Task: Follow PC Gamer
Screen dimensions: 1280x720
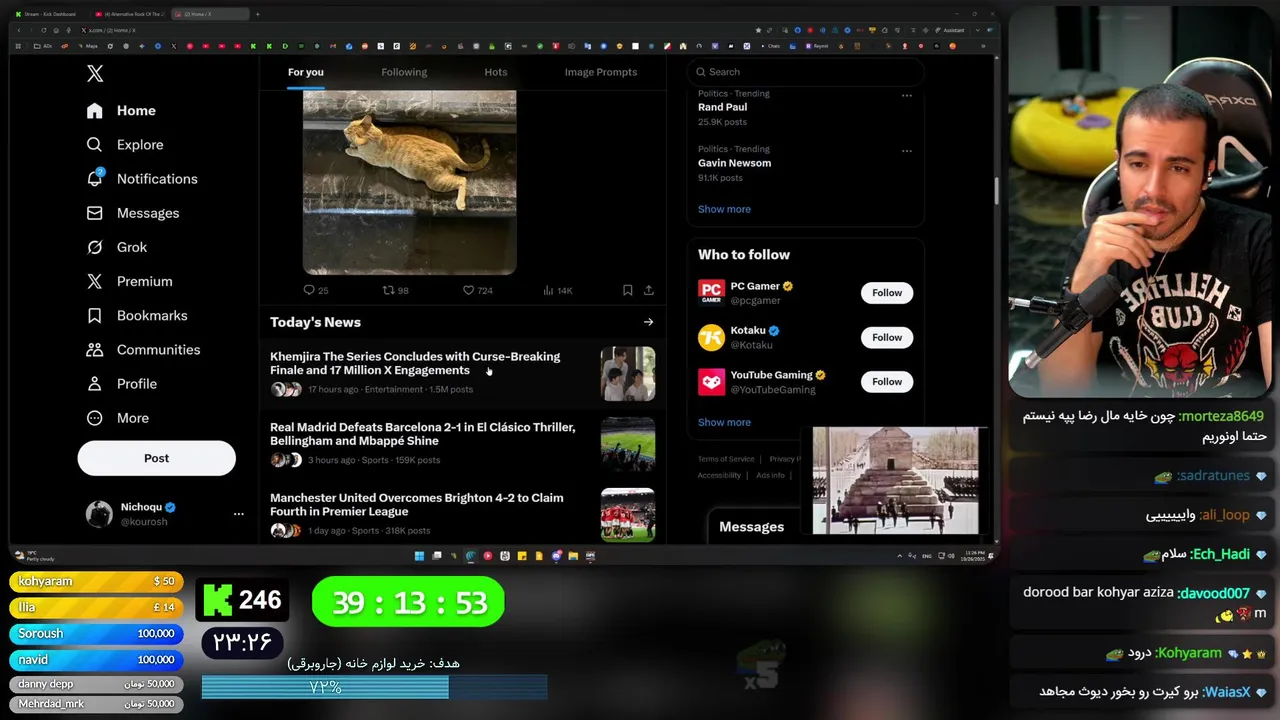Action: 887,293
